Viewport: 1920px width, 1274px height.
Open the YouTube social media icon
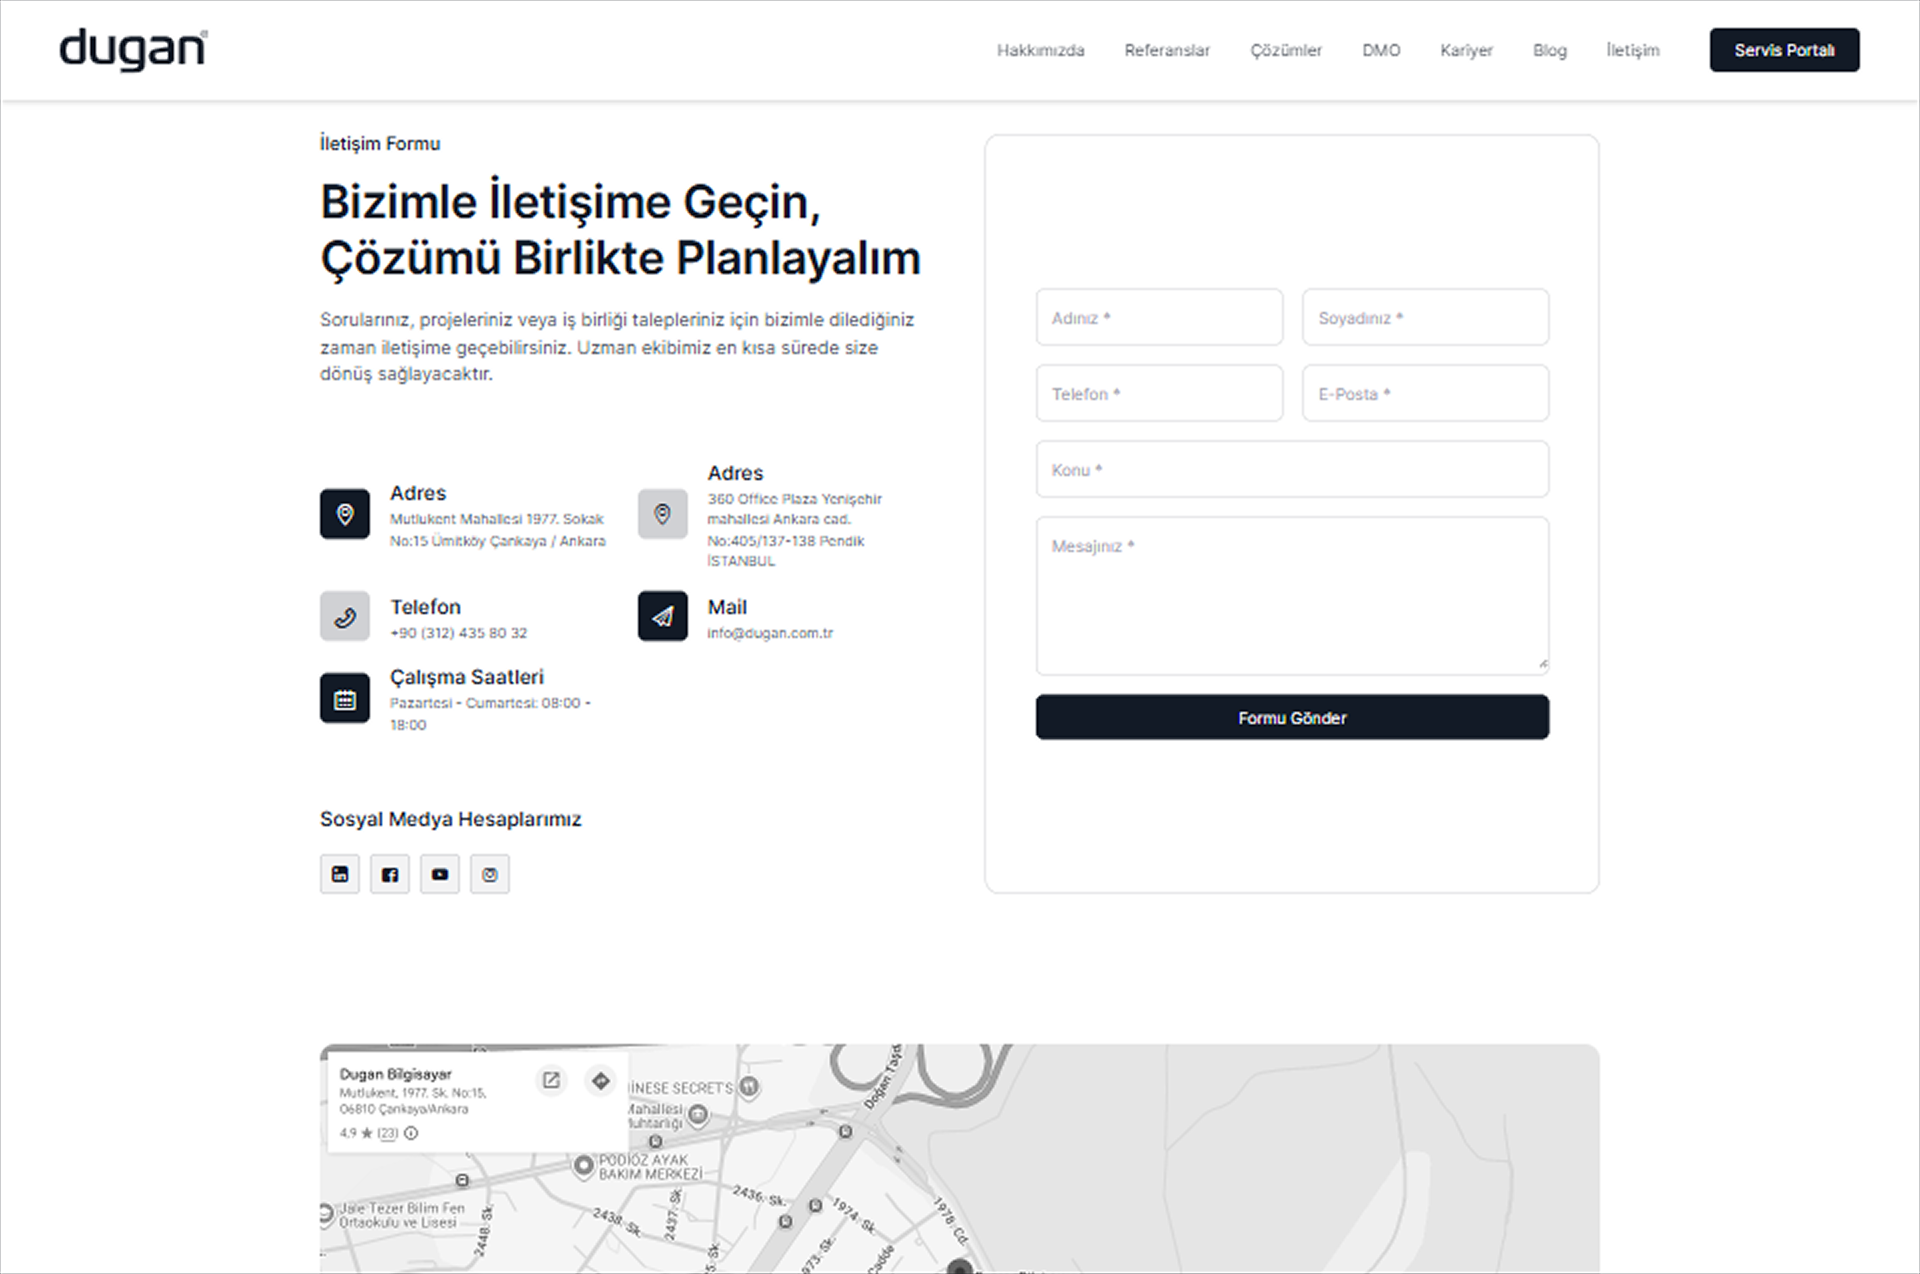[440, 874]
